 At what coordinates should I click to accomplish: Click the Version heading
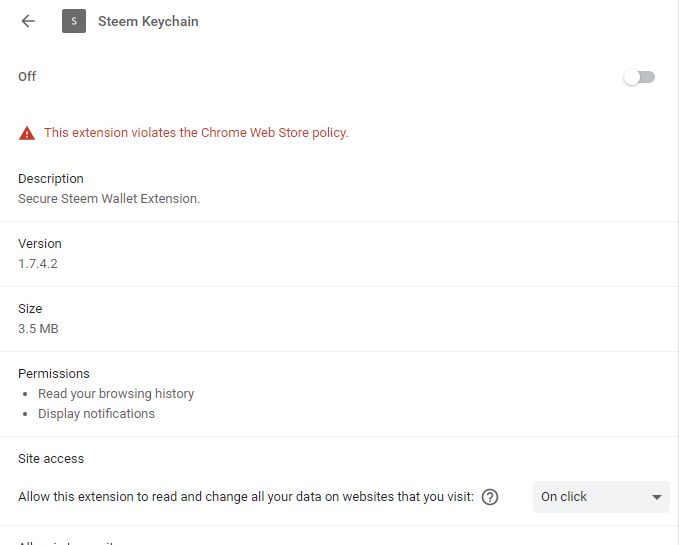(x=40, y=244)
